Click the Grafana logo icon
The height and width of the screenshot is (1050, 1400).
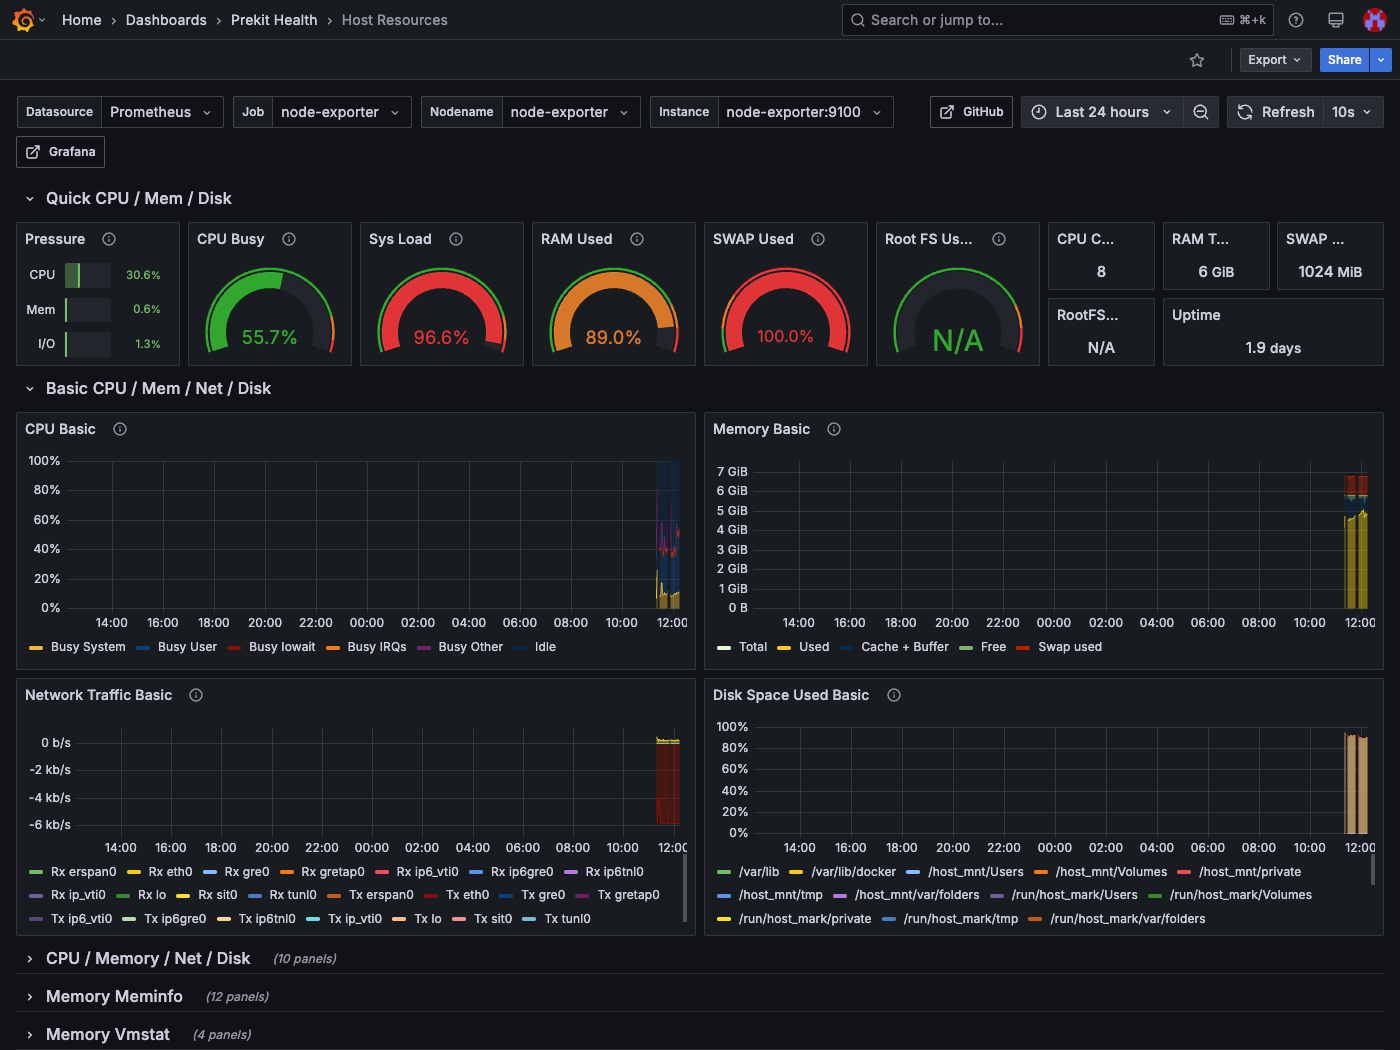[x=23, y=20]
